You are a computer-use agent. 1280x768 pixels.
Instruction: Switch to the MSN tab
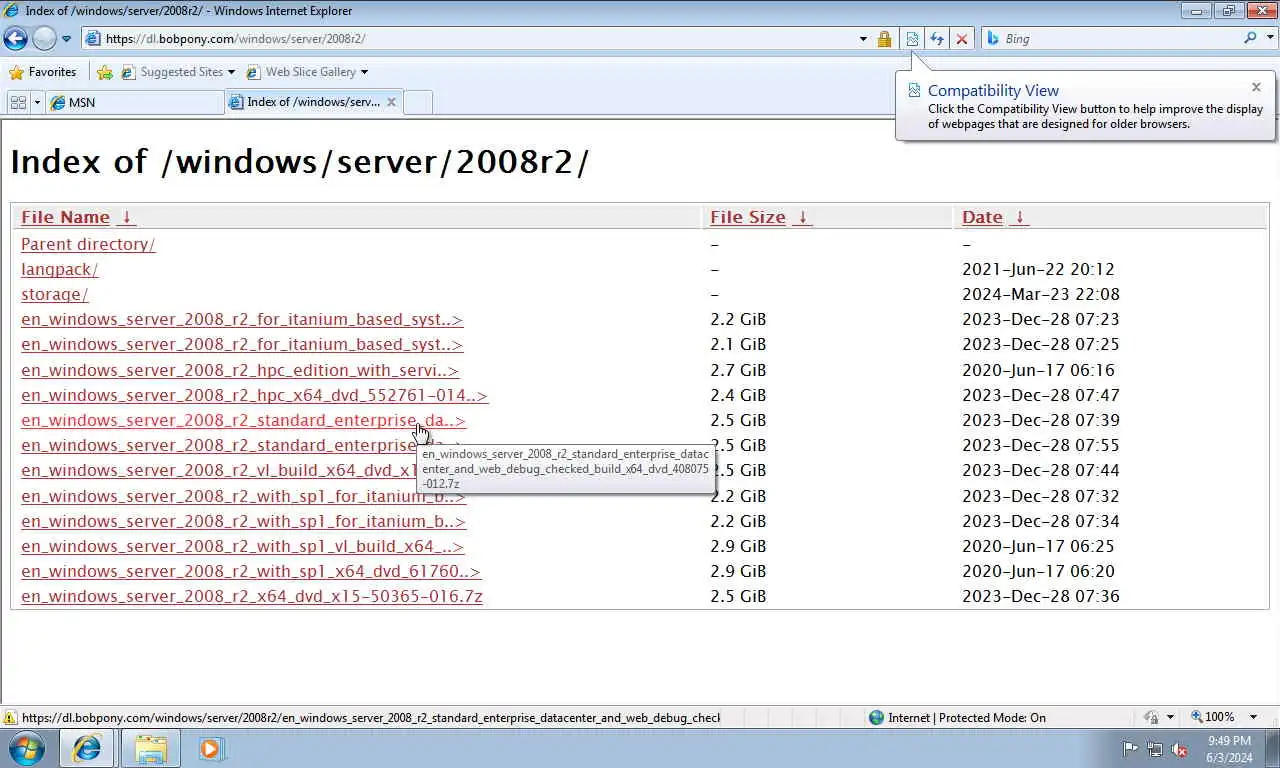click(135, 102)
